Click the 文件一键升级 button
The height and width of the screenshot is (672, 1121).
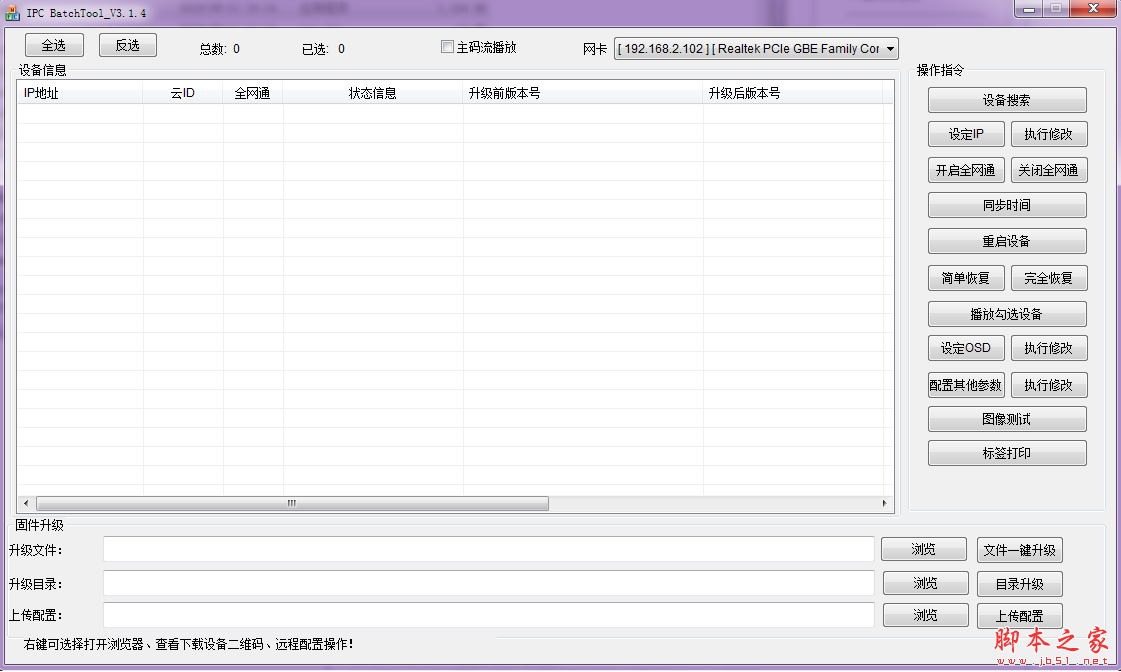(1019, 550)
